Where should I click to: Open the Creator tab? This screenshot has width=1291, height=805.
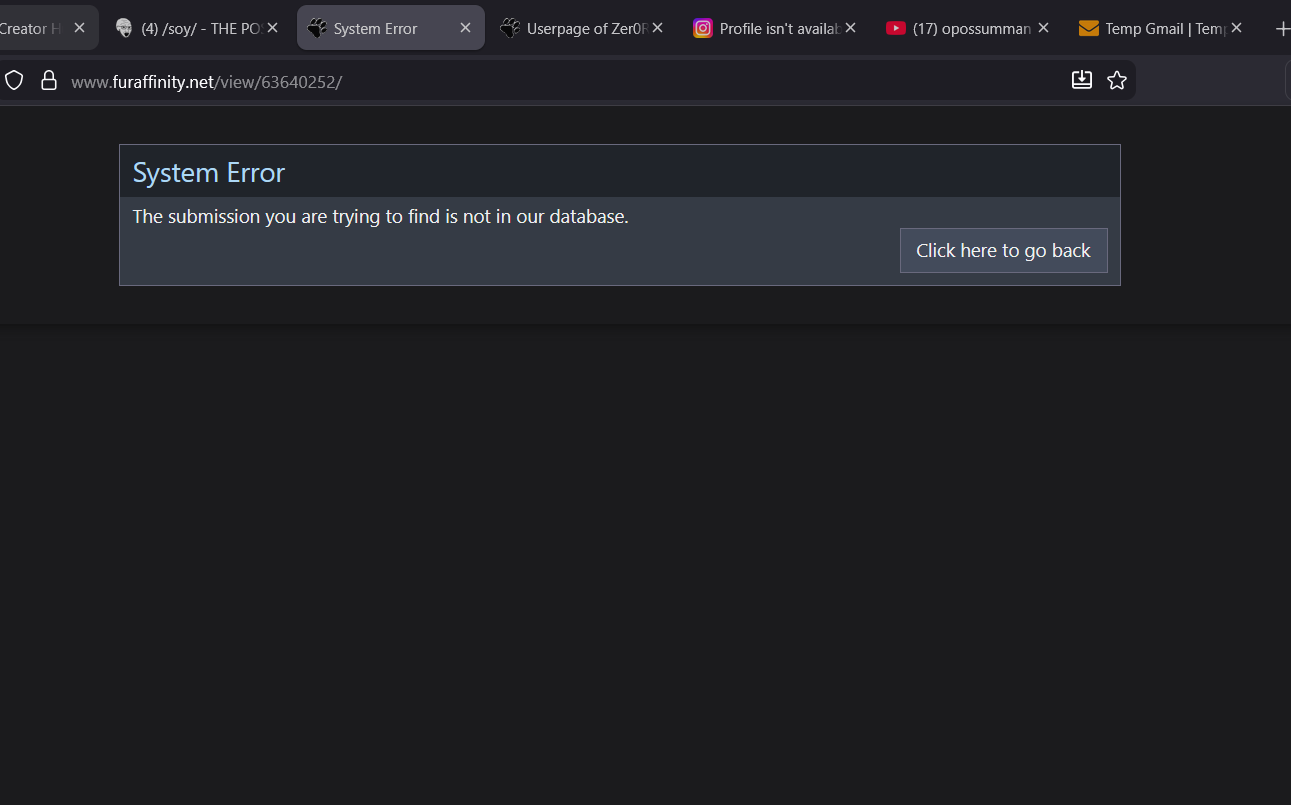pyautogui.click(x=30, y=29)
